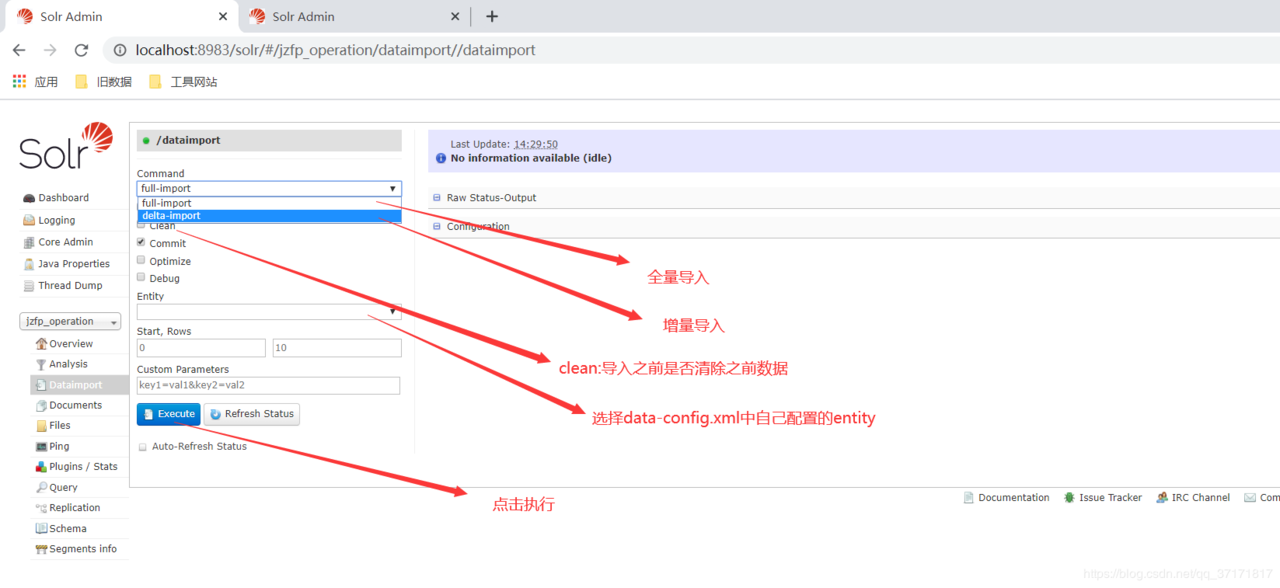Image resolution: width=1280 pixels, height=588 pixels.
Task: Open the 工具网站 bookmark folder
Action: coord(183,81)
